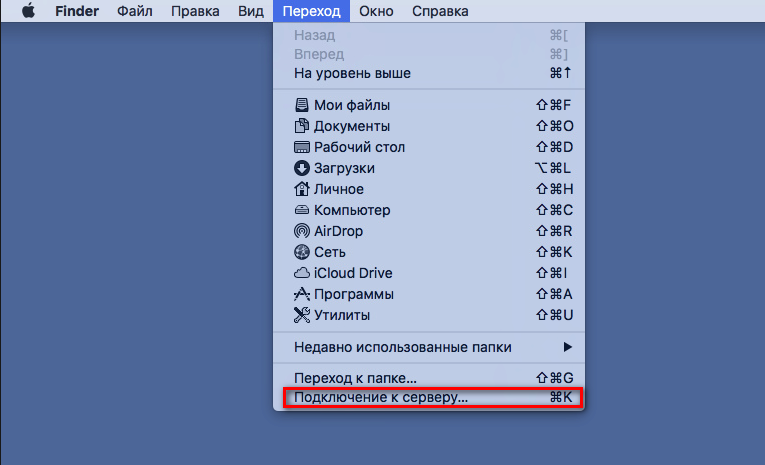The image size is (765, 465).
Task: Click the Утилиты tools icon
Action: [x=302, y=315]
